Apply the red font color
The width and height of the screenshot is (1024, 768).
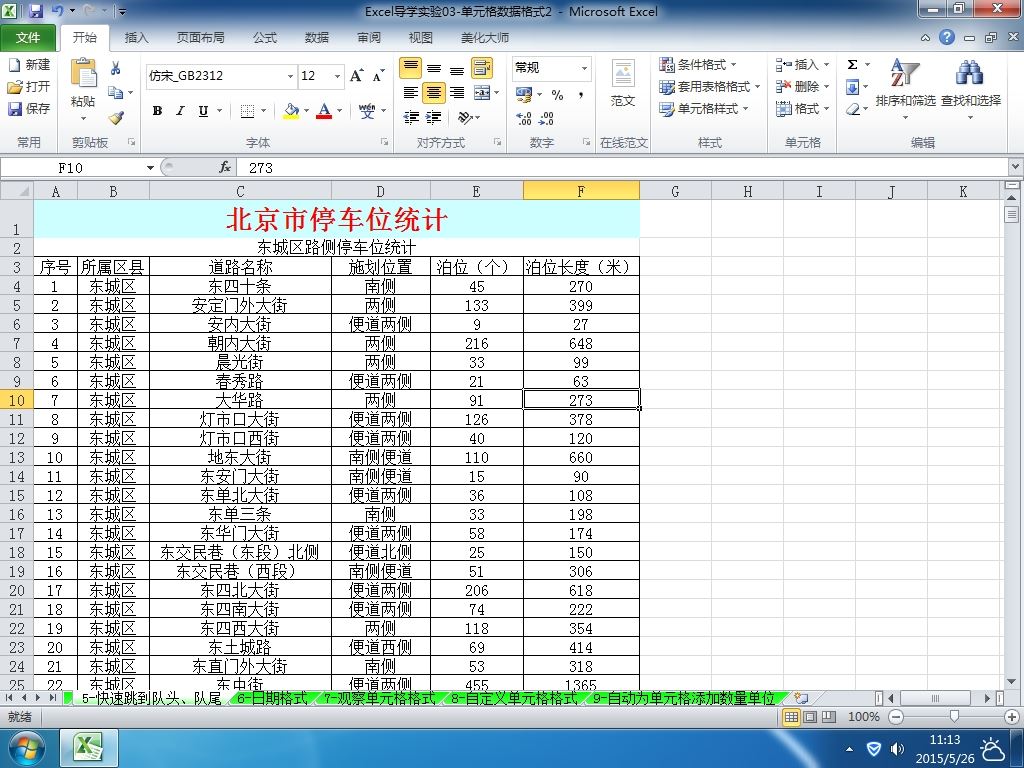(x=325, y=111)
